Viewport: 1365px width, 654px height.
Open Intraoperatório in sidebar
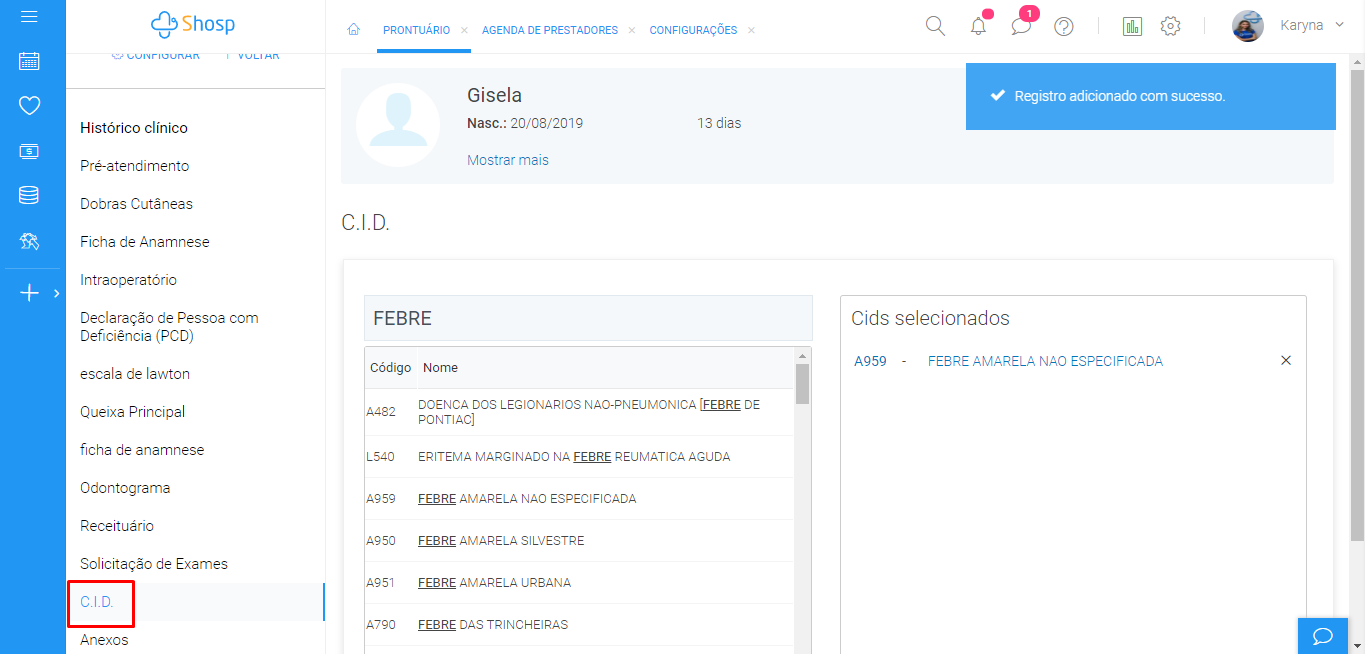[x=128, y=280]
